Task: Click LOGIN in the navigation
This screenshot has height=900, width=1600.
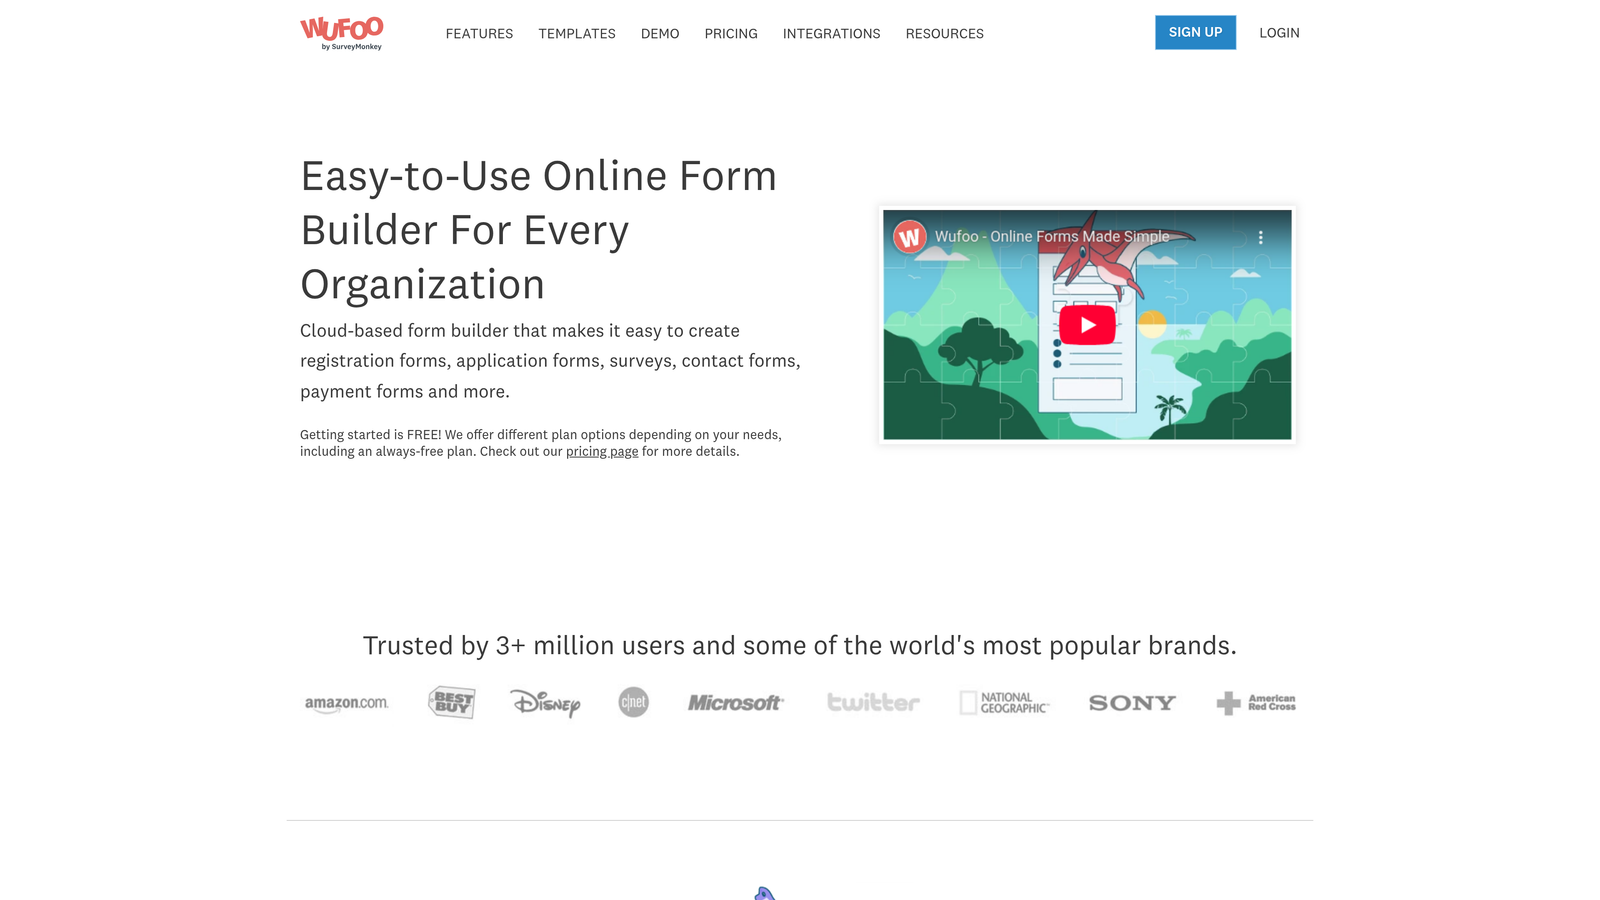Action: click(1279, 32)
